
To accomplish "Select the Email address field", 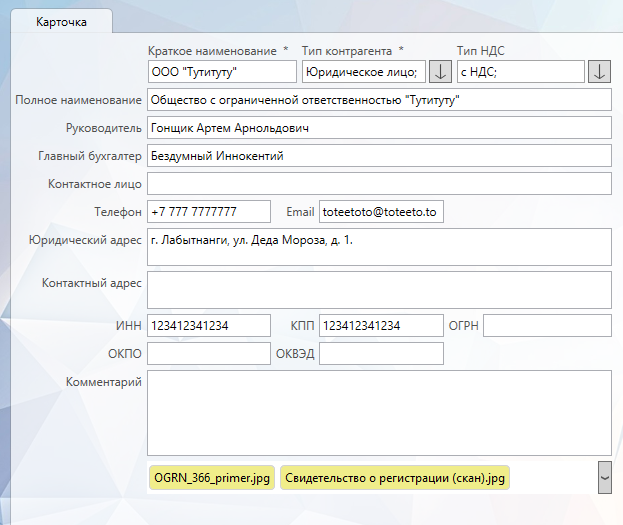I will click(380, 212).
